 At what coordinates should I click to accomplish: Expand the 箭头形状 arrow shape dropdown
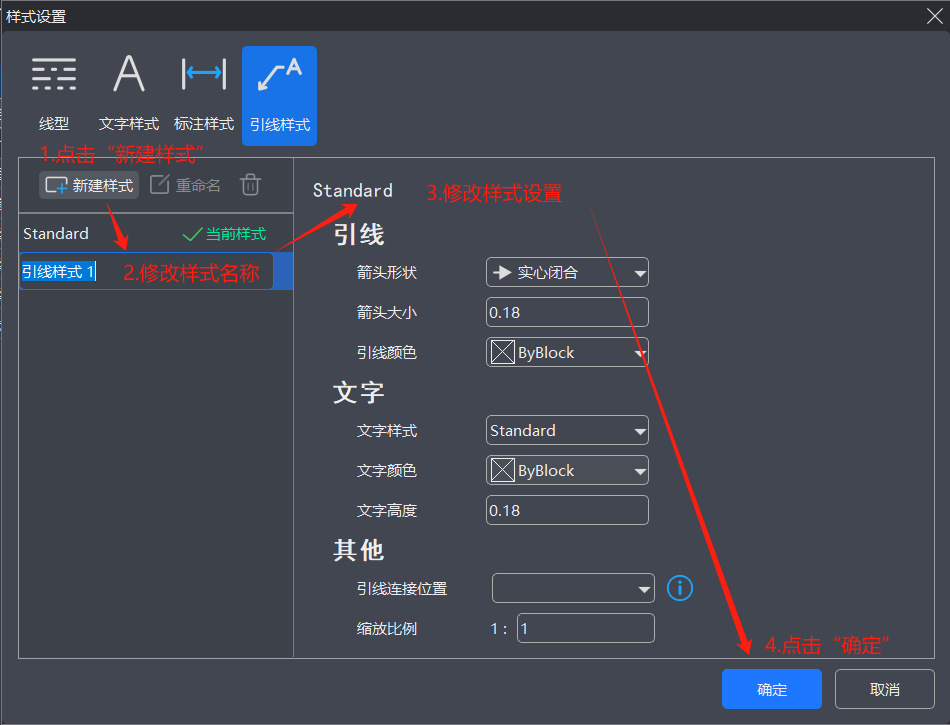coord(567,272)
